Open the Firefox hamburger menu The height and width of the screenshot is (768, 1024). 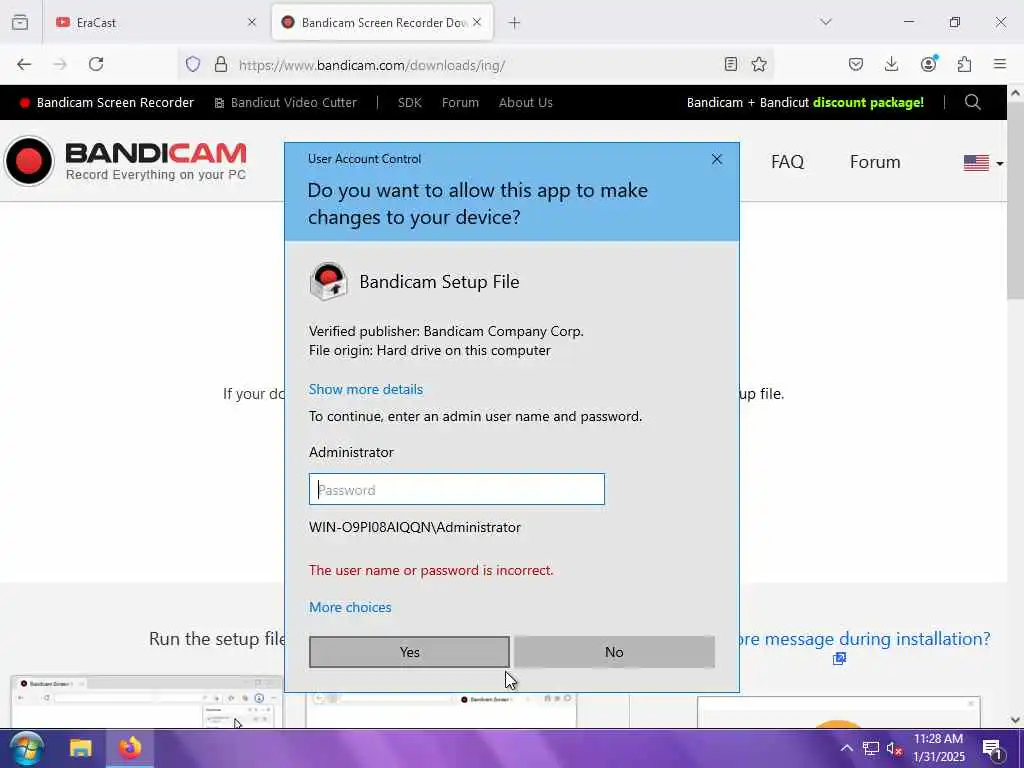point(1000,64)
